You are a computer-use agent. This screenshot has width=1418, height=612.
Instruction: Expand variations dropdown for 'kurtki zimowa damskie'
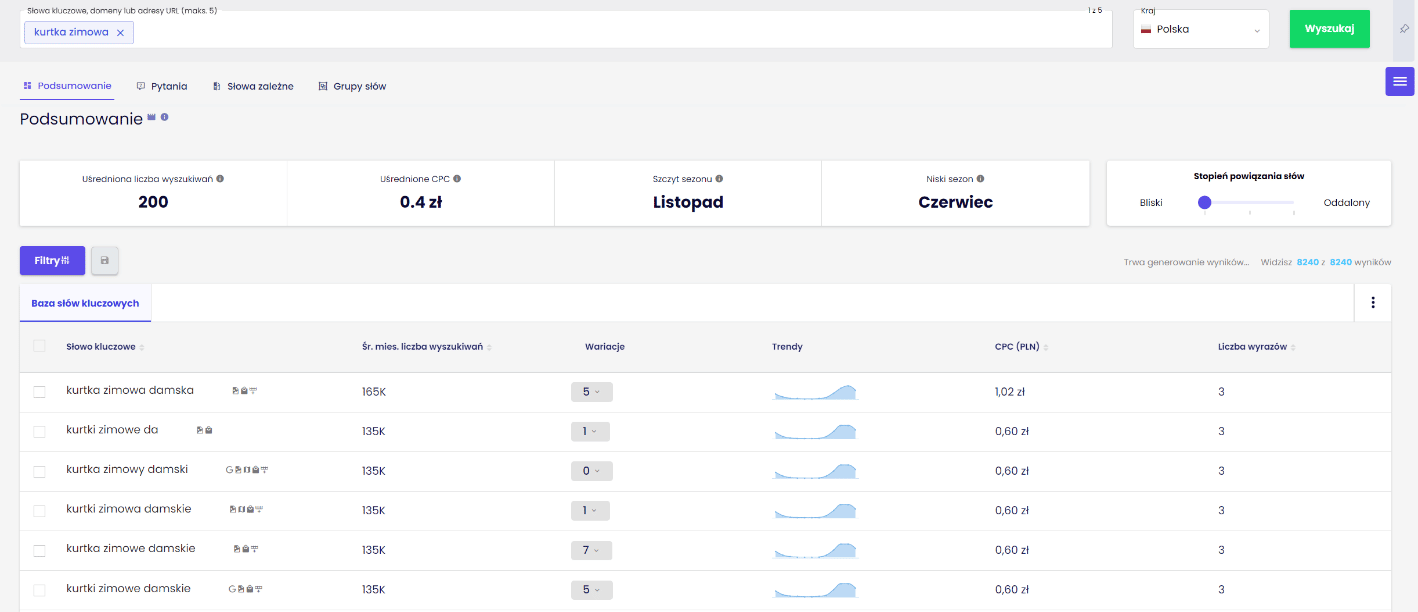(590, 510)
